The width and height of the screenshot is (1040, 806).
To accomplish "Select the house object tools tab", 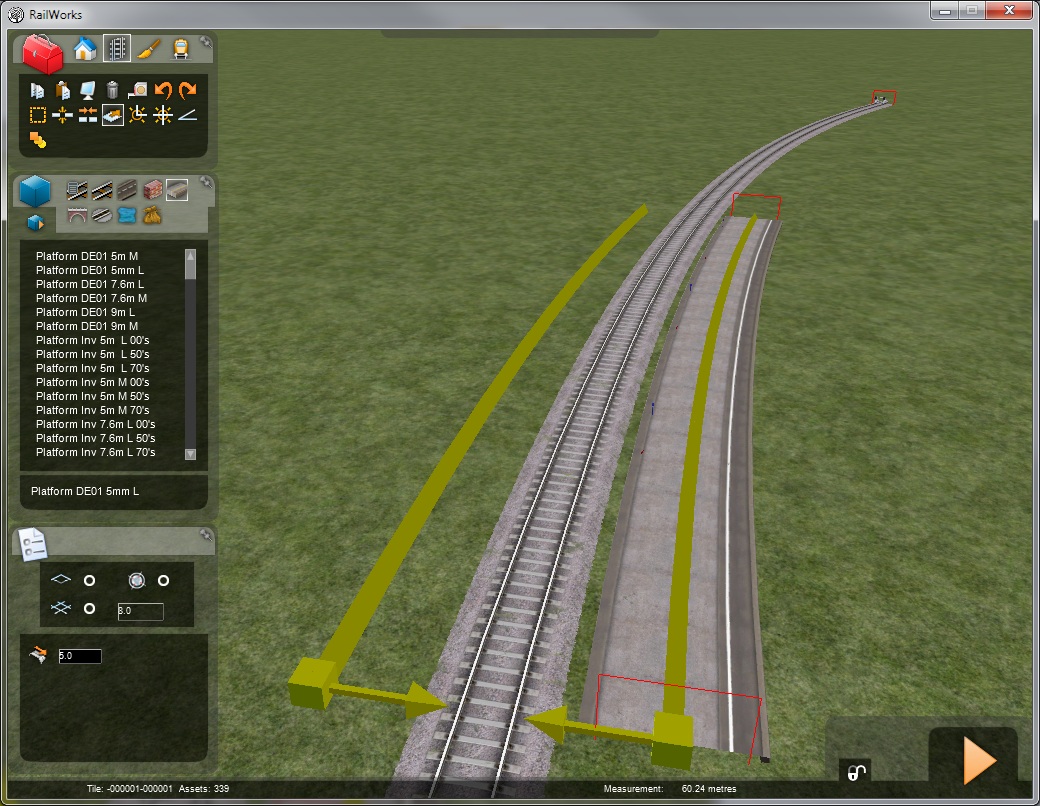I will click(x=85, y=49).
